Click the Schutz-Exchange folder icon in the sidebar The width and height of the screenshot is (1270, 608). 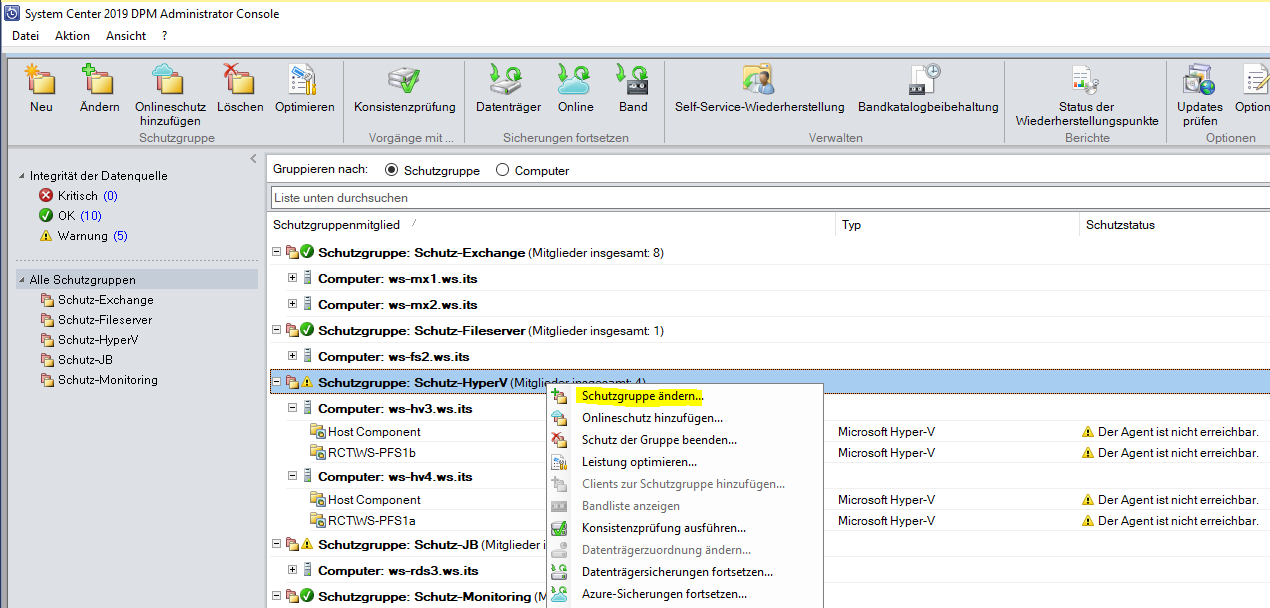point(47,300)
